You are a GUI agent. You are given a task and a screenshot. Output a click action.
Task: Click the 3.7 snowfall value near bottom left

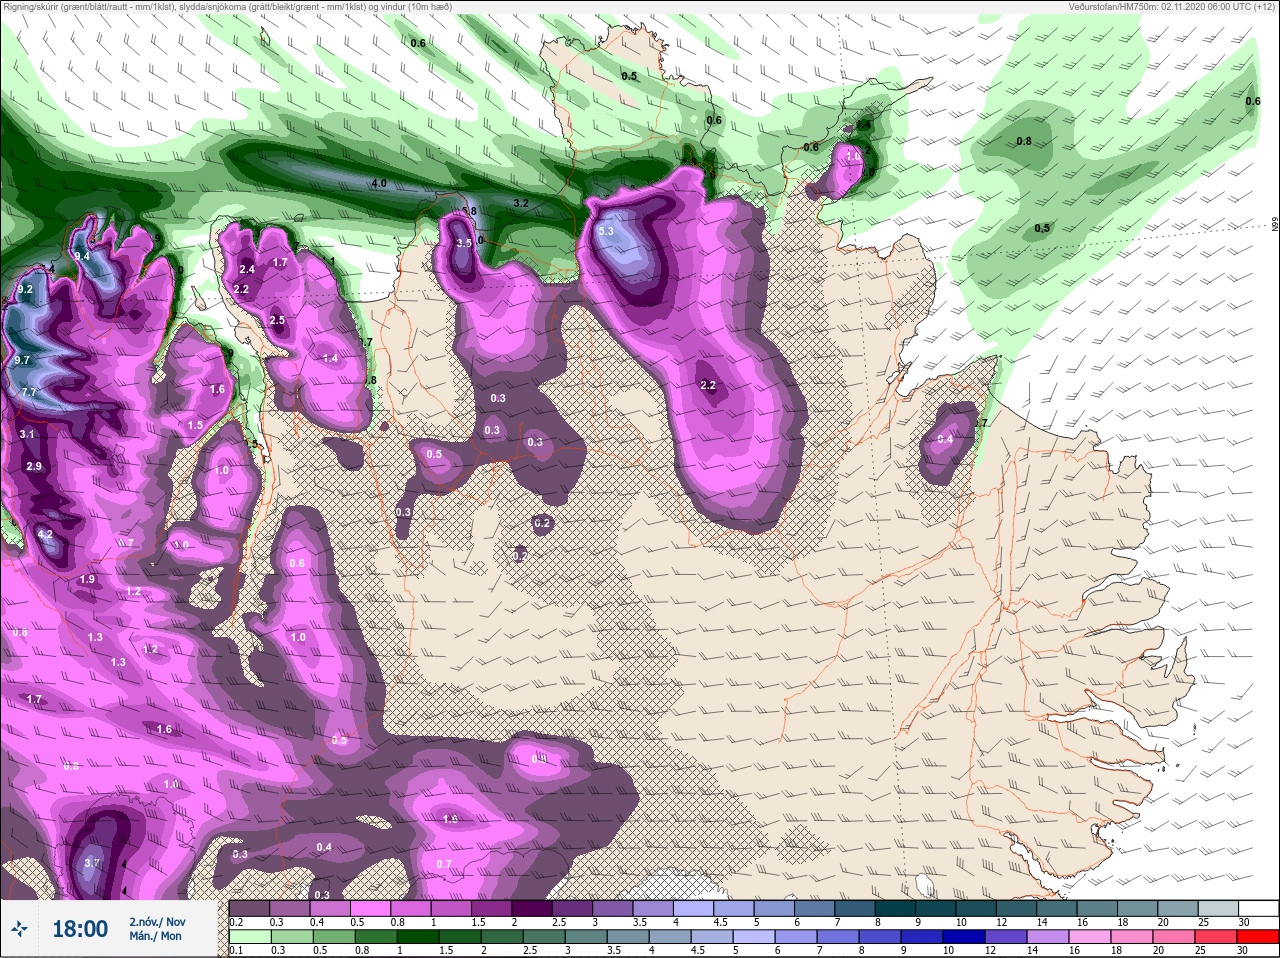[92, 863]
